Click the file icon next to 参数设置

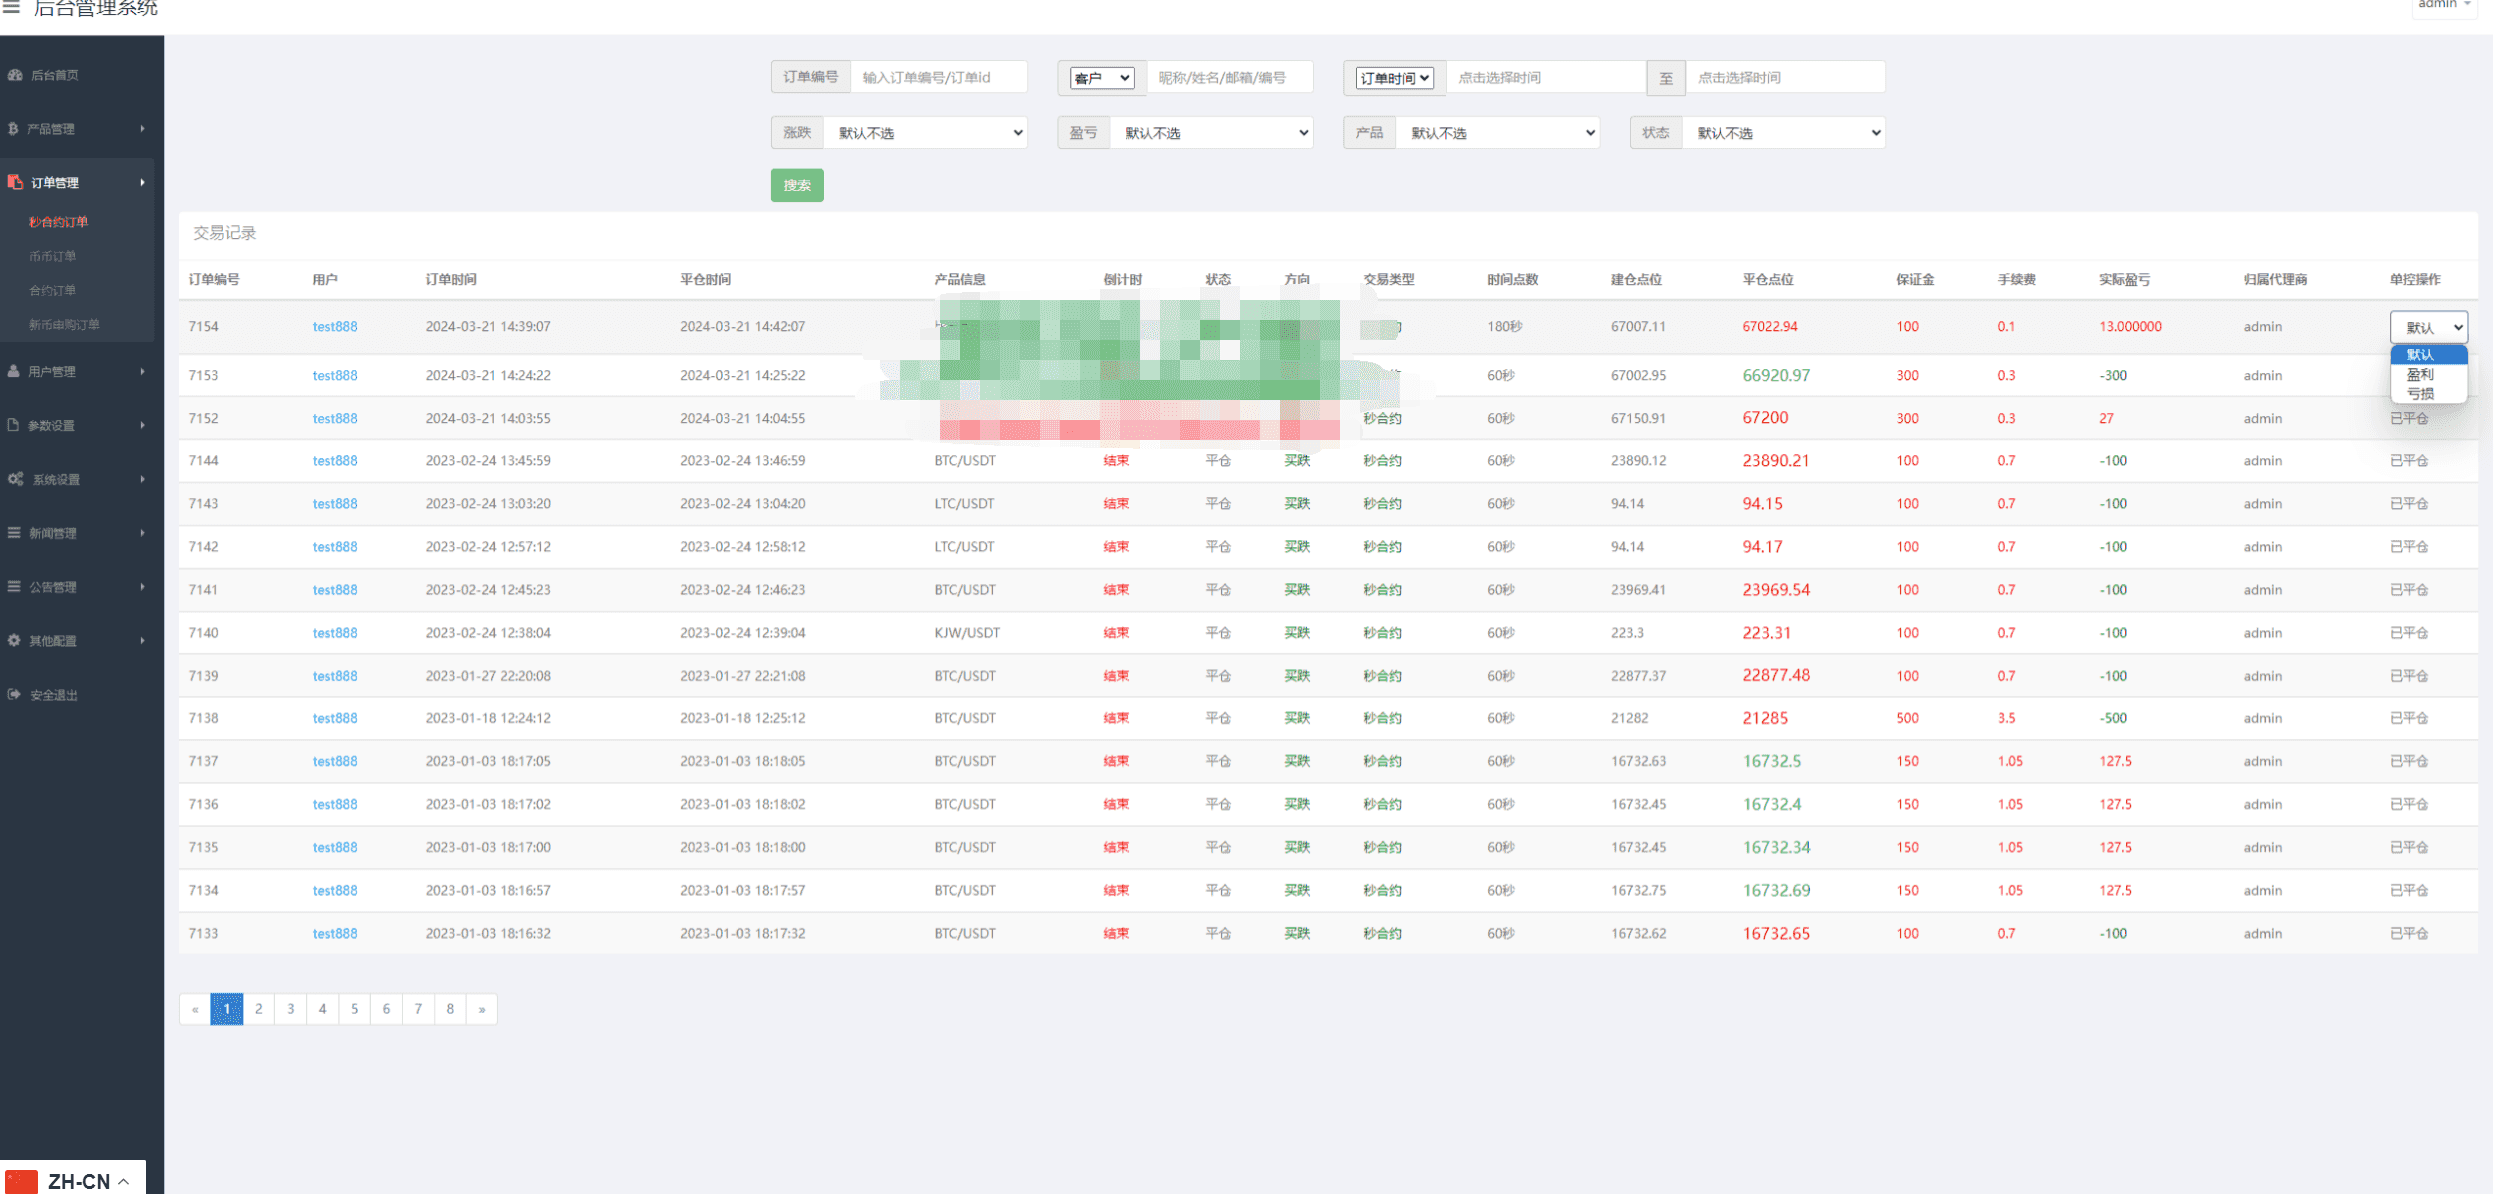coord(14,425)
